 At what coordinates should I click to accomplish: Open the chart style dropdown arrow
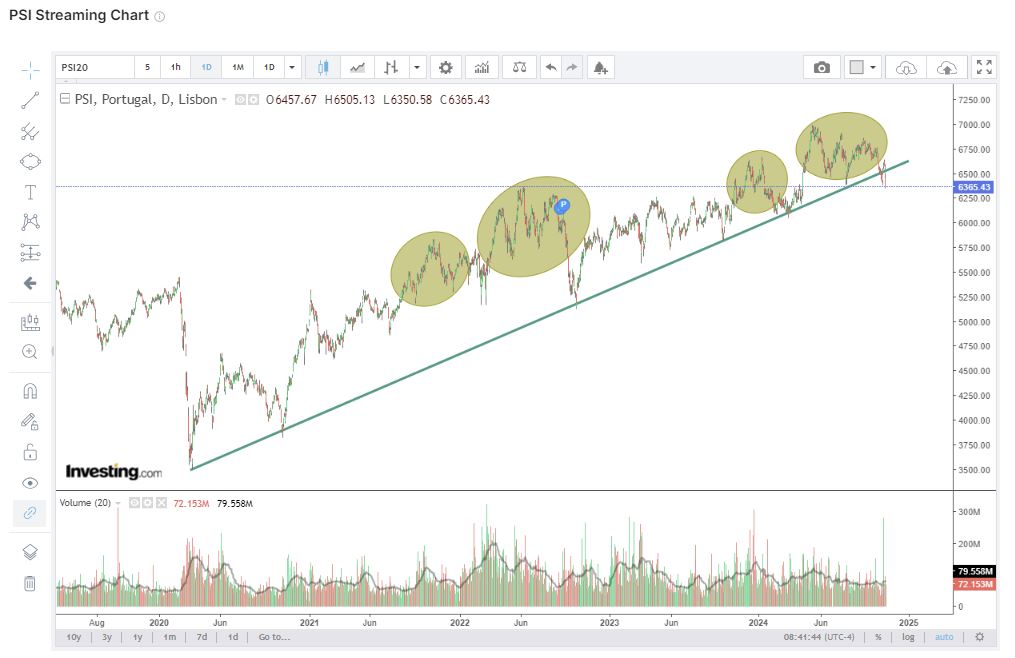pyautogui.click(x=417, y=67)
